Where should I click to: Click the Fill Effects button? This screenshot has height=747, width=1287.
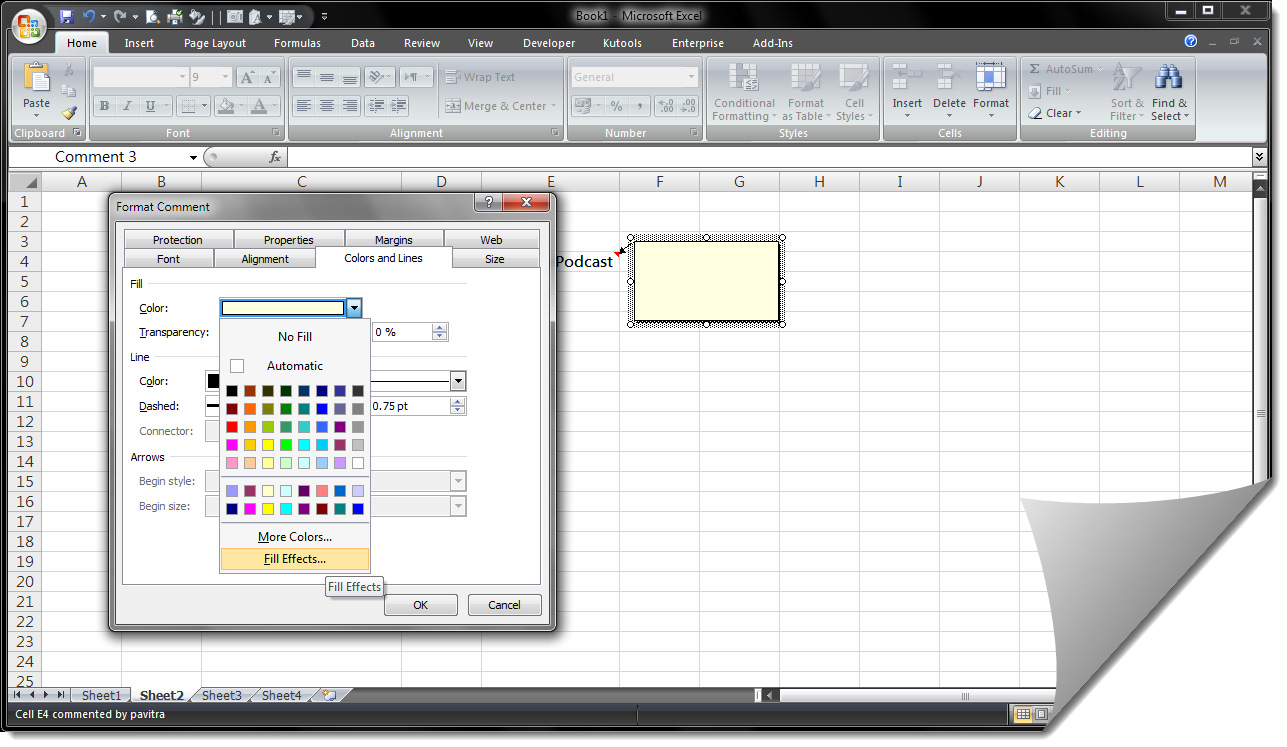tap(294, 559)
